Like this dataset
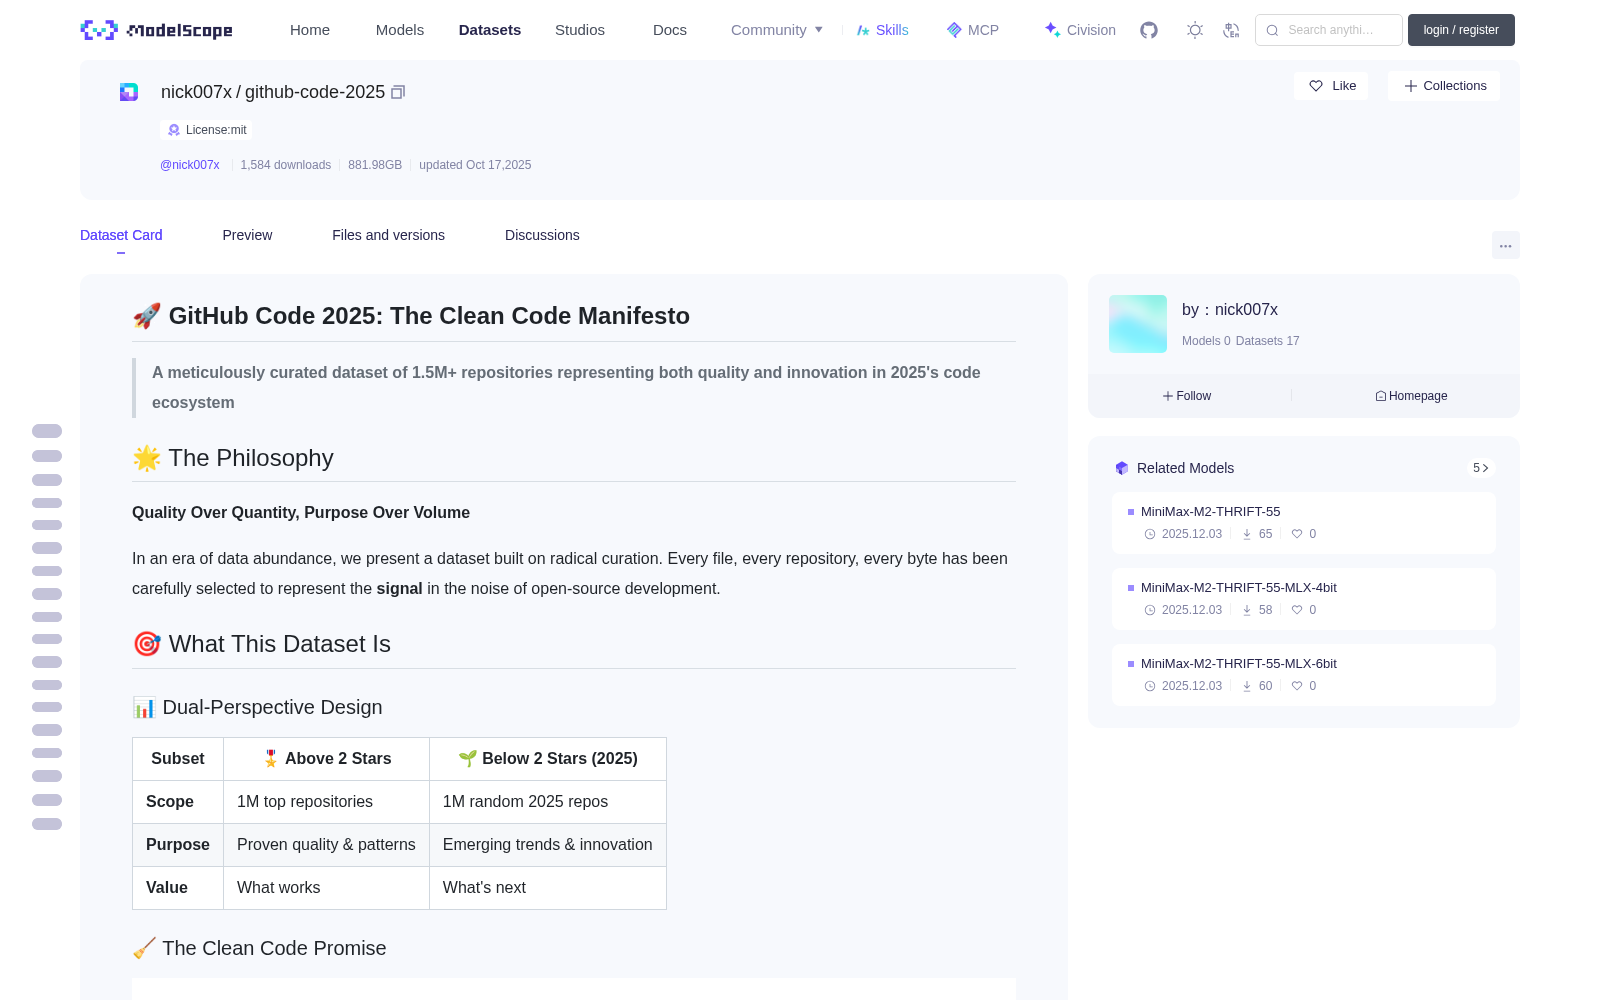This screenshot has height=1000, width=1600. [1332, 86]
